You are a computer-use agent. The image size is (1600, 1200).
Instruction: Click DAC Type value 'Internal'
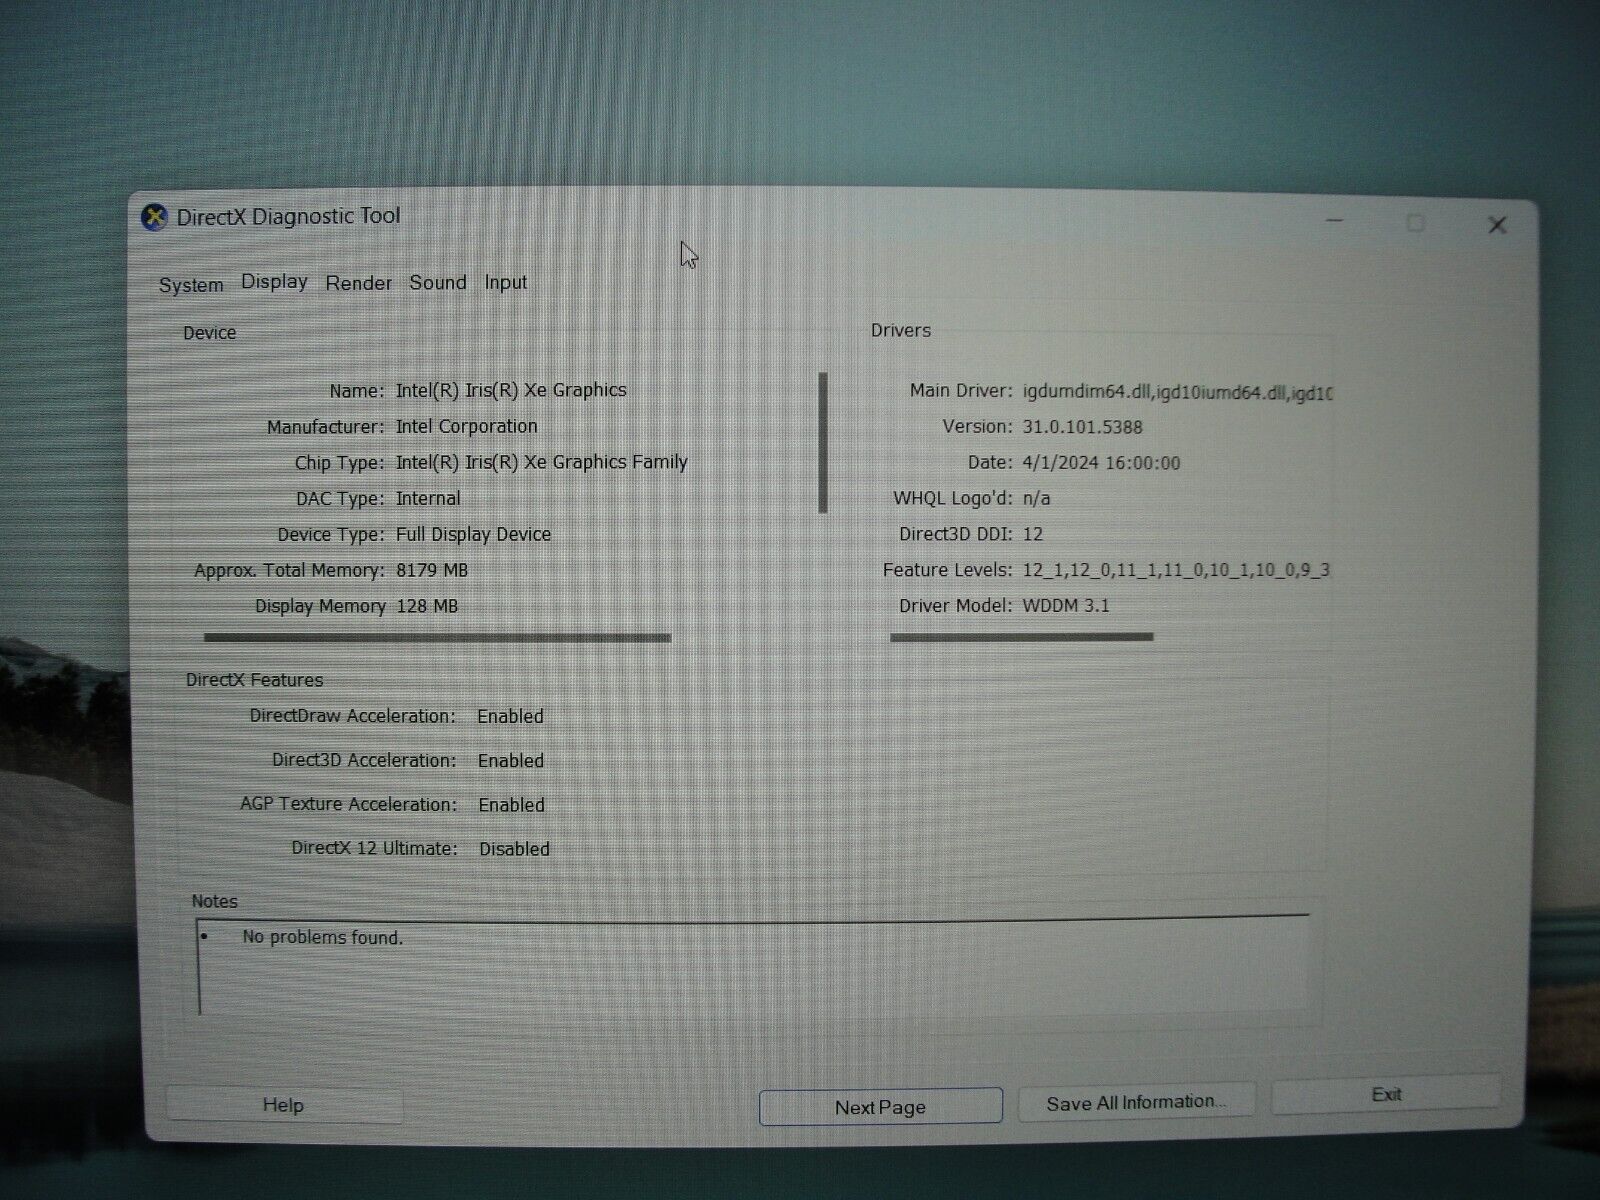point(428,498)
